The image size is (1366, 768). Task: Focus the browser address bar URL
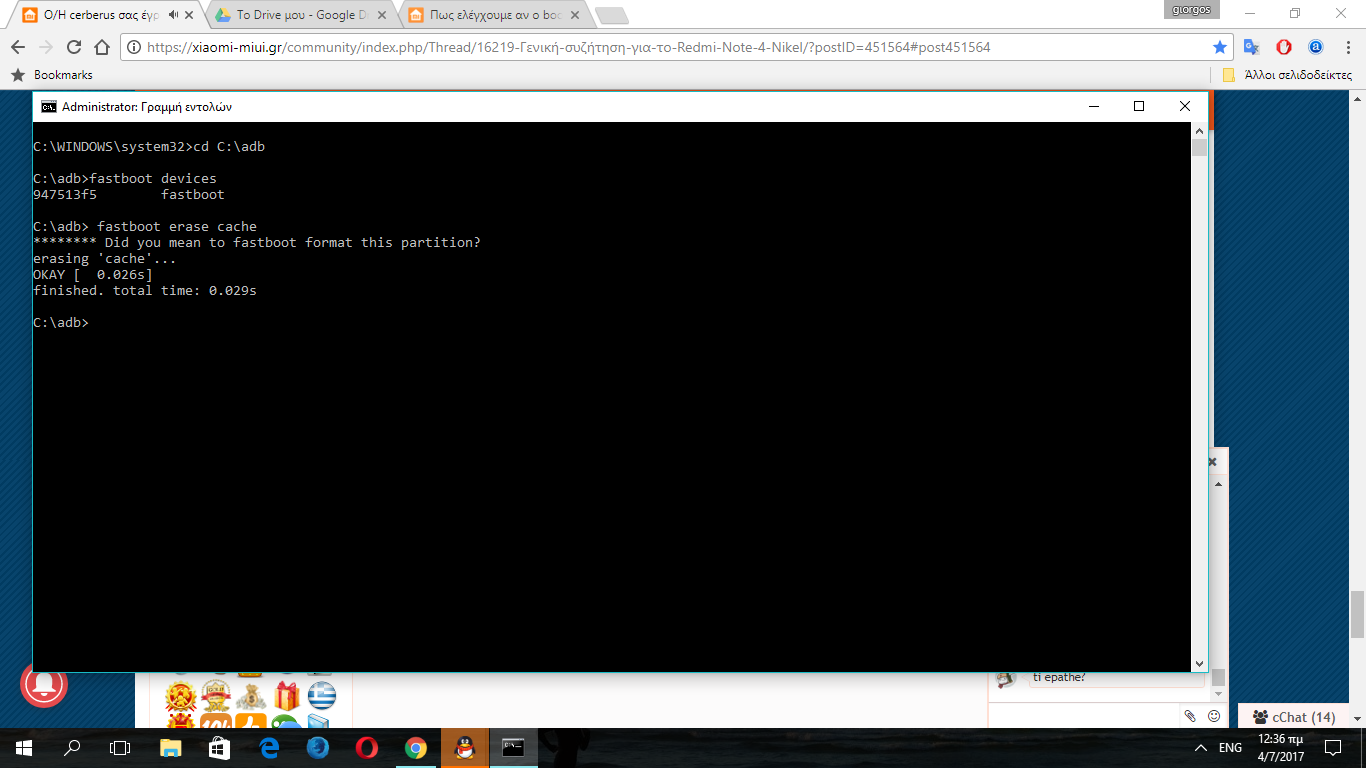pyautogui.click(x=569, y=47)
